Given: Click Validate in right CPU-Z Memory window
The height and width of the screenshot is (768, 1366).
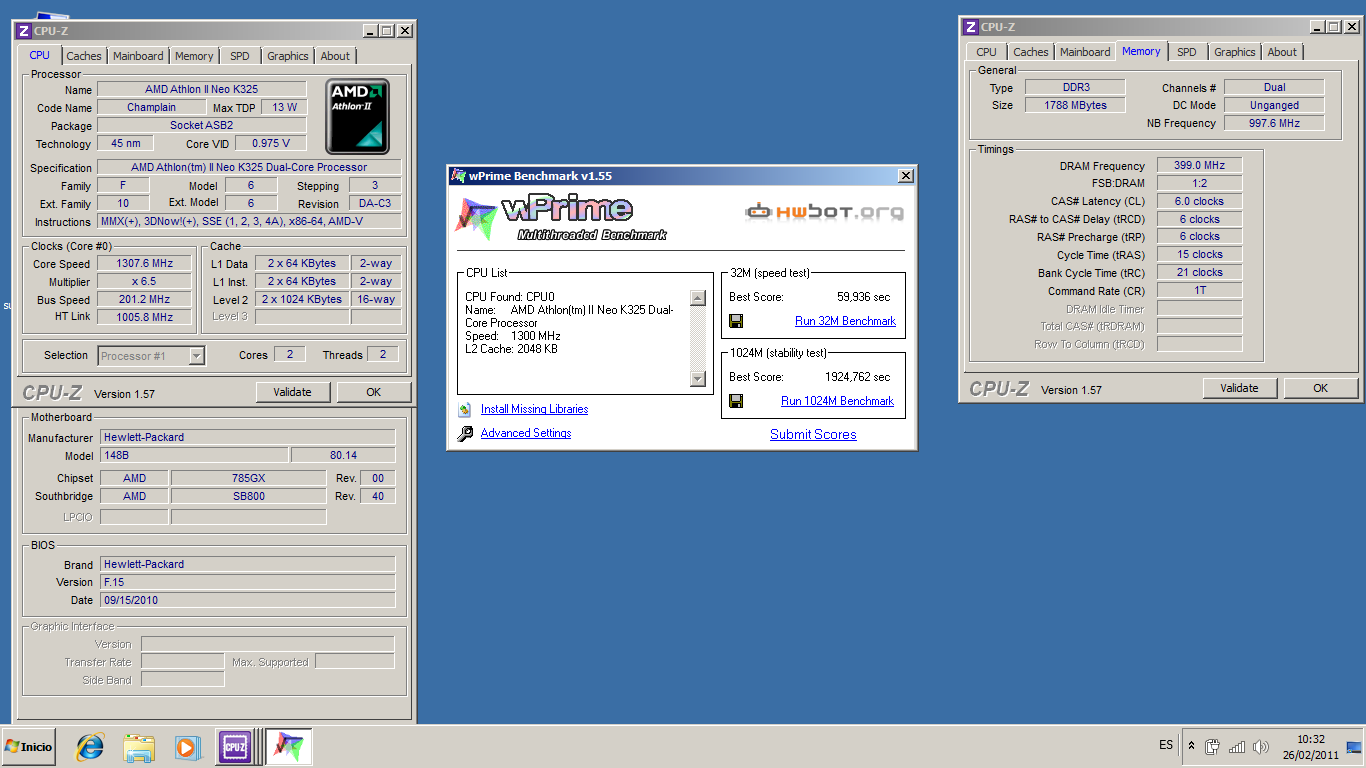Looking at the screenshot, I should click(1240, 388).
